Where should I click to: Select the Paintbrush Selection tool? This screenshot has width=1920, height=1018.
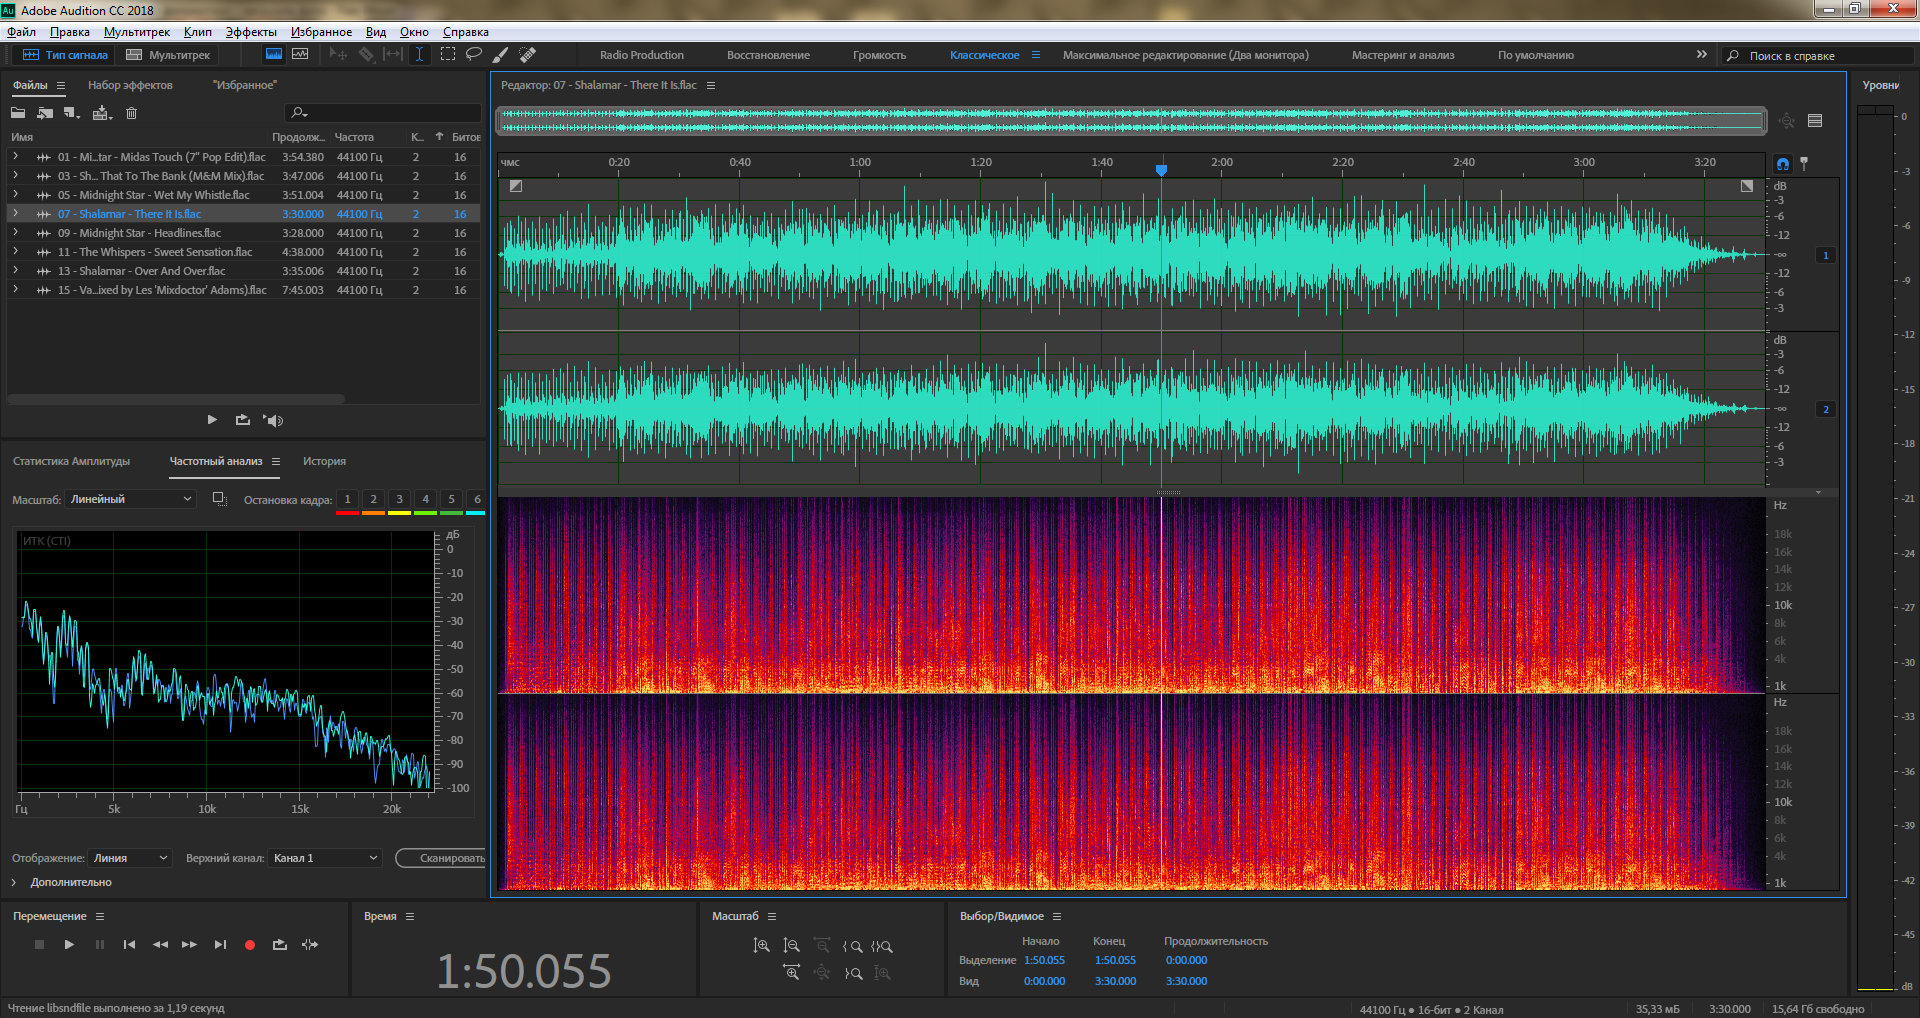pyautogui.click(x=501, y=55)
